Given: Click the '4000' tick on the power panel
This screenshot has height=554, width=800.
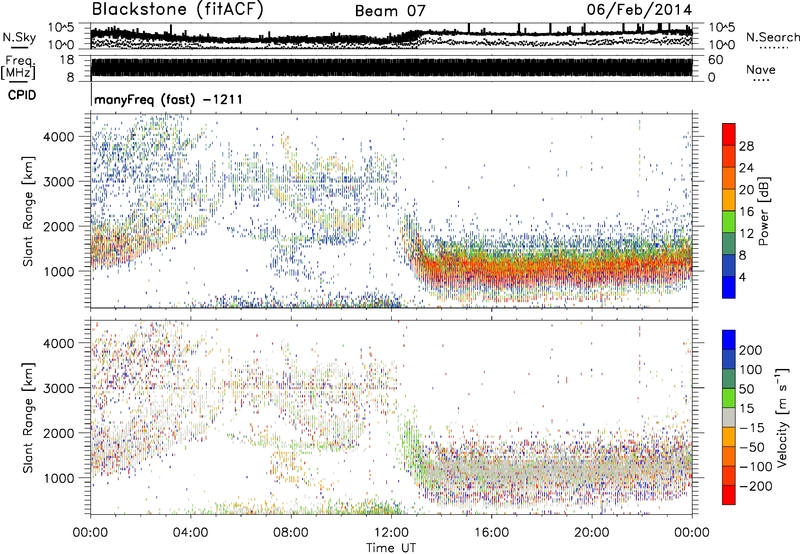Looking at the screenshot, I should [58, 137].
